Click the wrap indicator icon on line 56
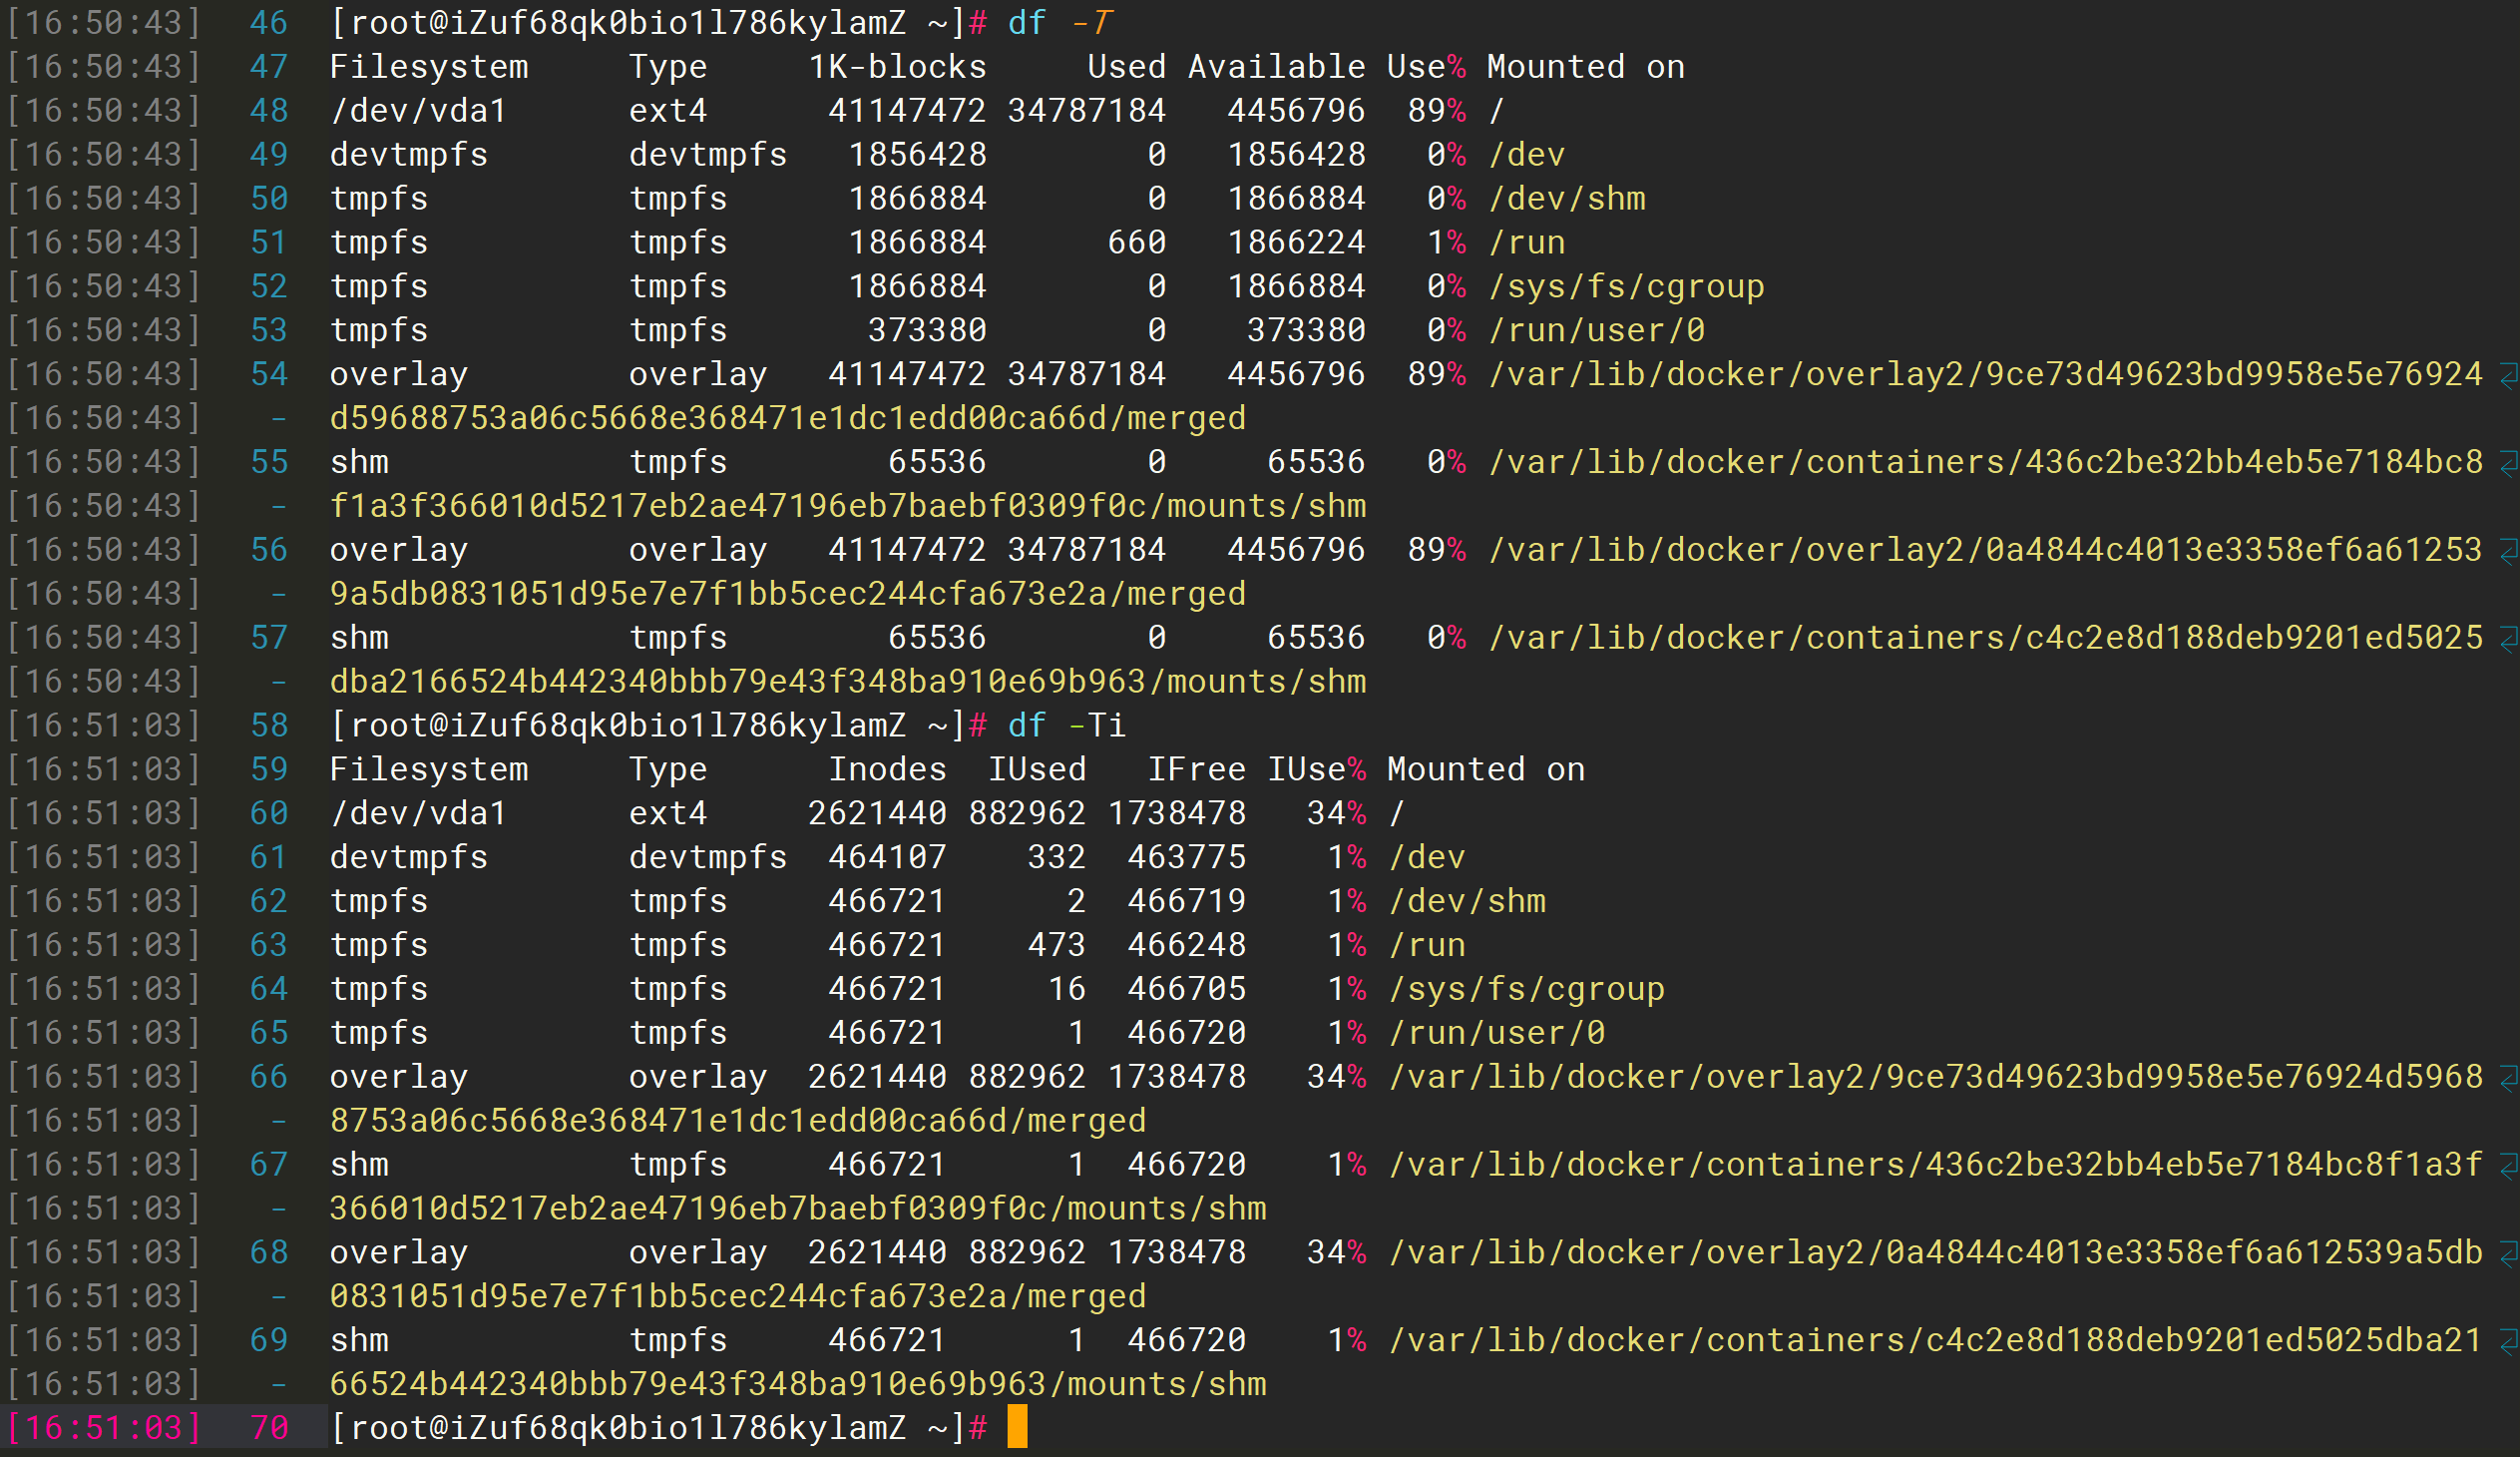Screen dimensions: 2520x1457 (x=2507, y=551)
